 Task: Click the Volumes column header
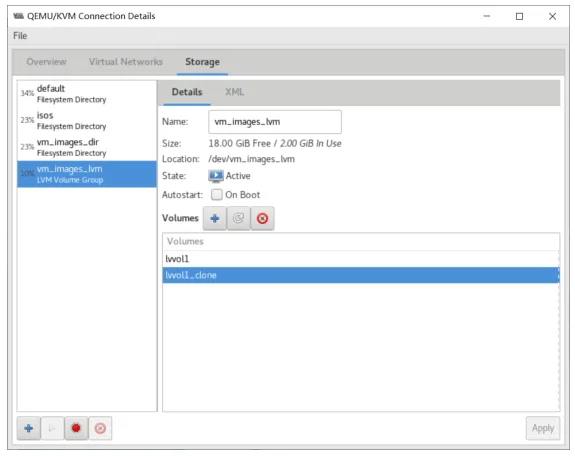pos(361,242)
